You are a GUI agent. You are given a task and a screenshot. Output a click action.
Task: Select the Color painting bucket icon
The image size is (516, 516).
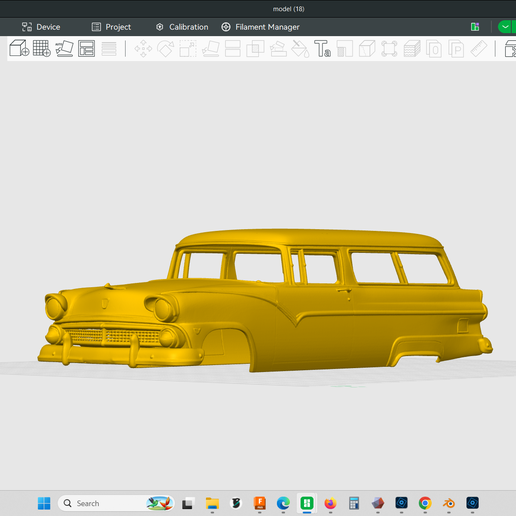click(300, 49)
